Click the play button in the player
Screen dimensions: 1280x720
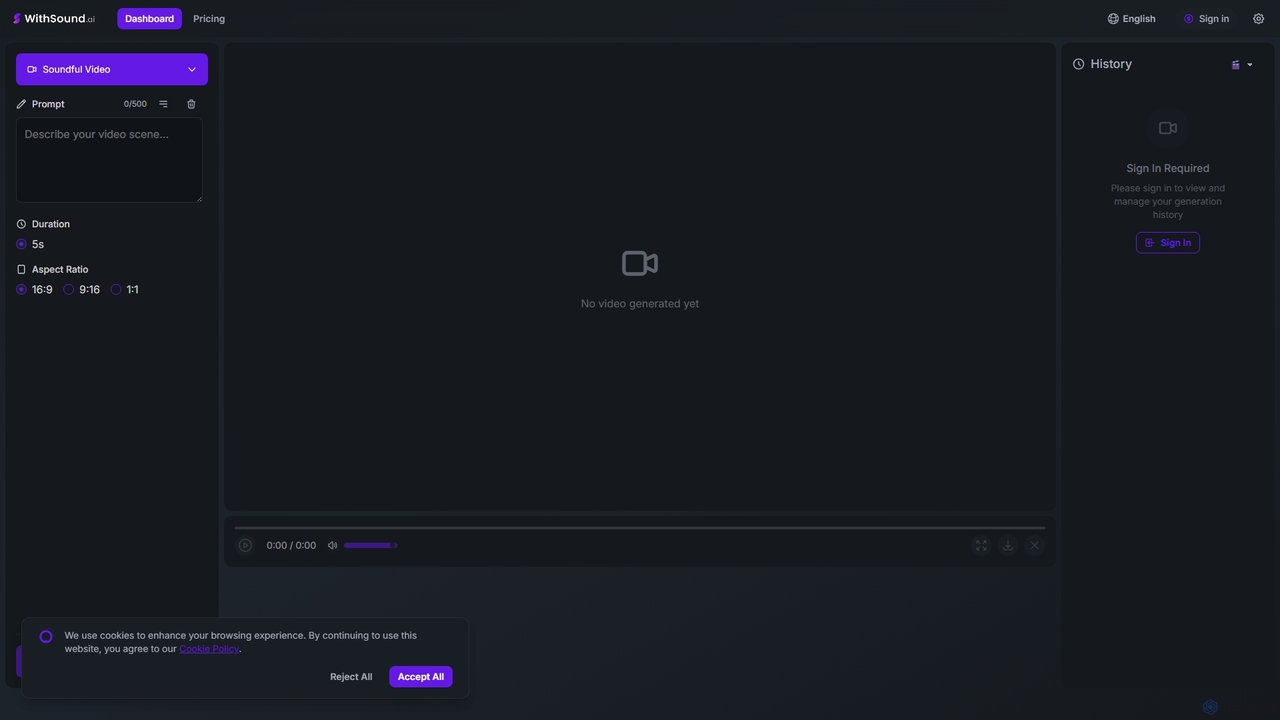point(245,545)
